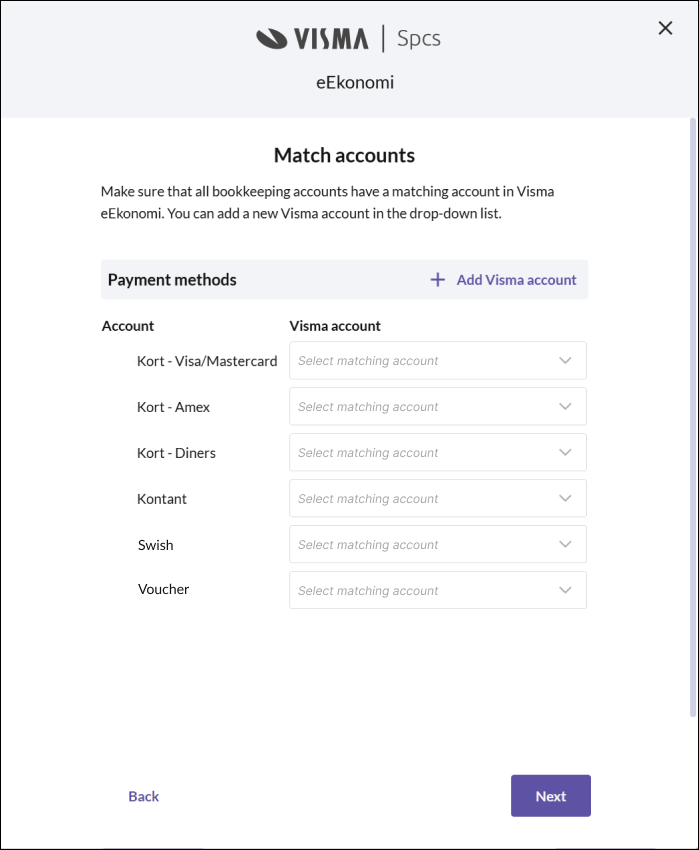Expand chevron for Kort - Visa/Mastercard
This screenshot has width=699, height=850.
click(x=565, y=360)
